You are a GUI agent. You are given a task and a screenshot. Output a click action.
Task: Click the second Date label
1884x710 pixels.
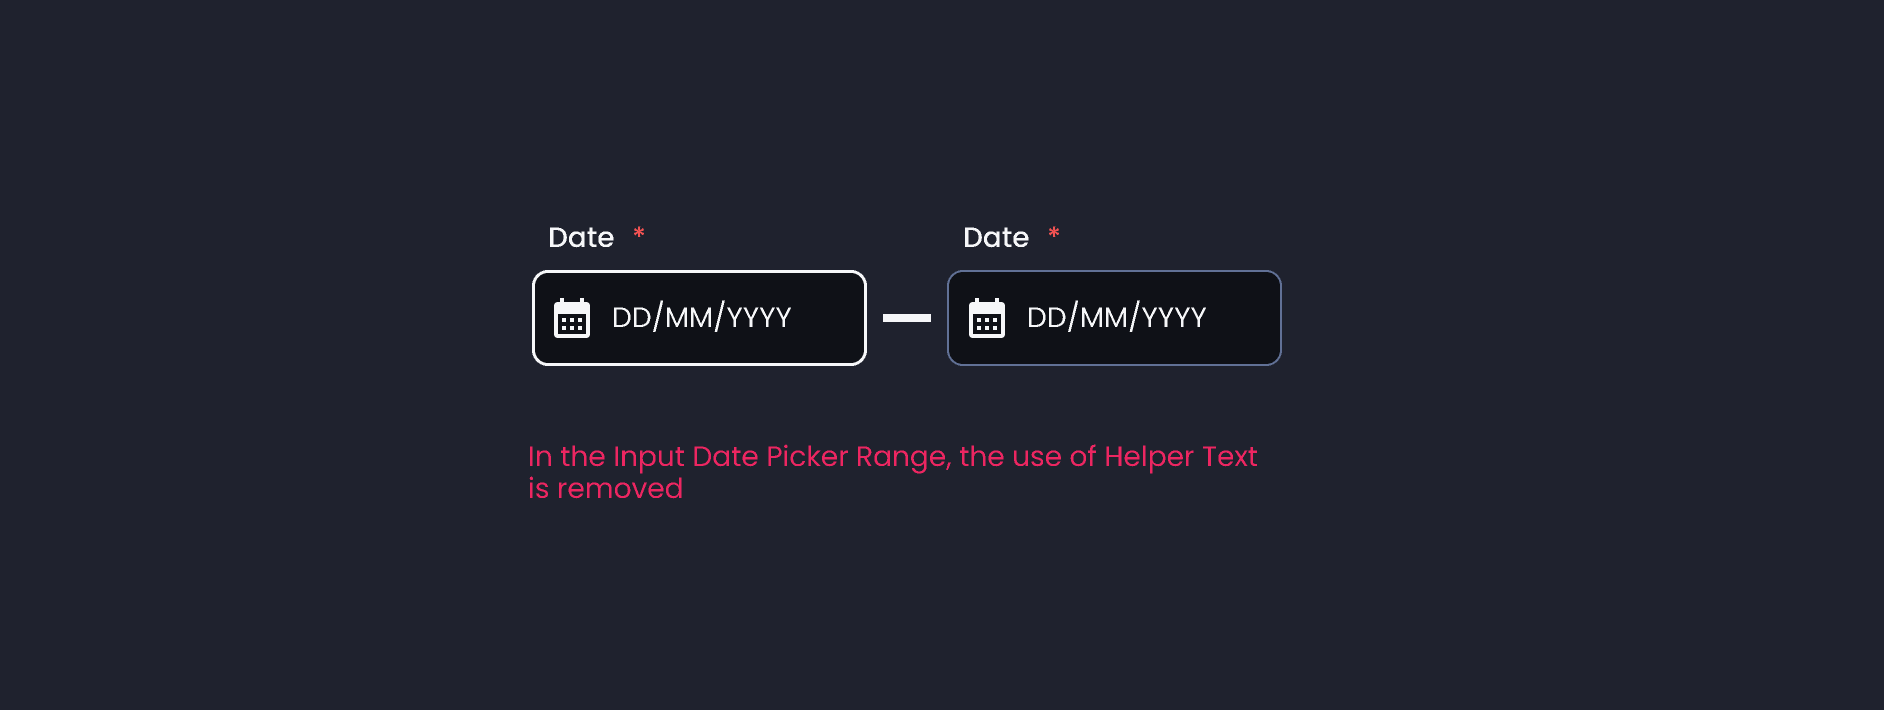pos(995,237)
